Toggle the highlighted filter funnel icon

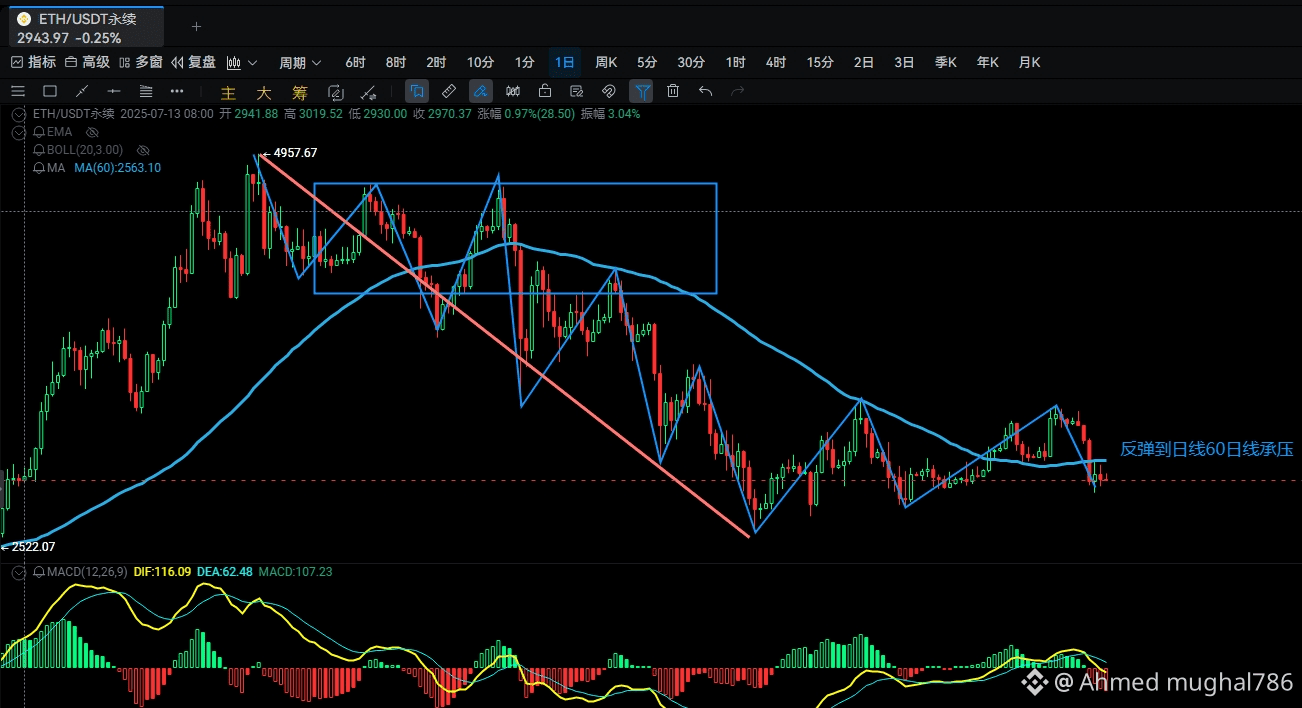[641, 91]
